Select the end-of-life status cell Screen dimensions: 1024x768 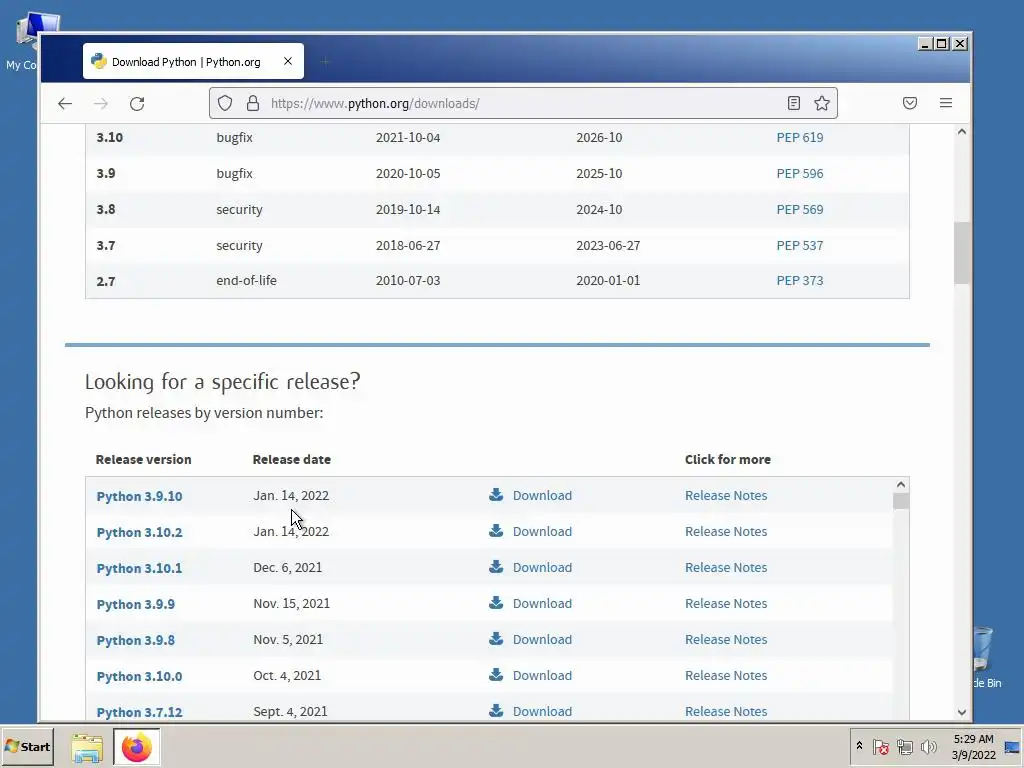246,281
